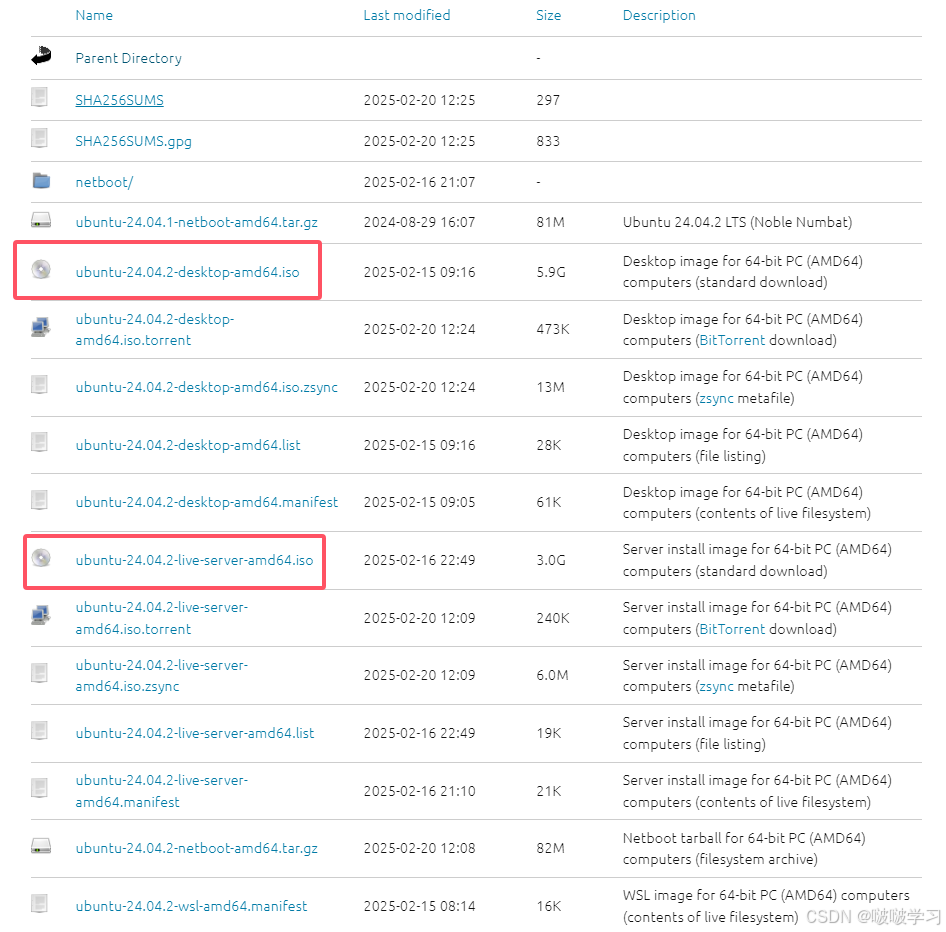Click the 240K size value
Screen dimensions: 946x932
coord(553,618)
